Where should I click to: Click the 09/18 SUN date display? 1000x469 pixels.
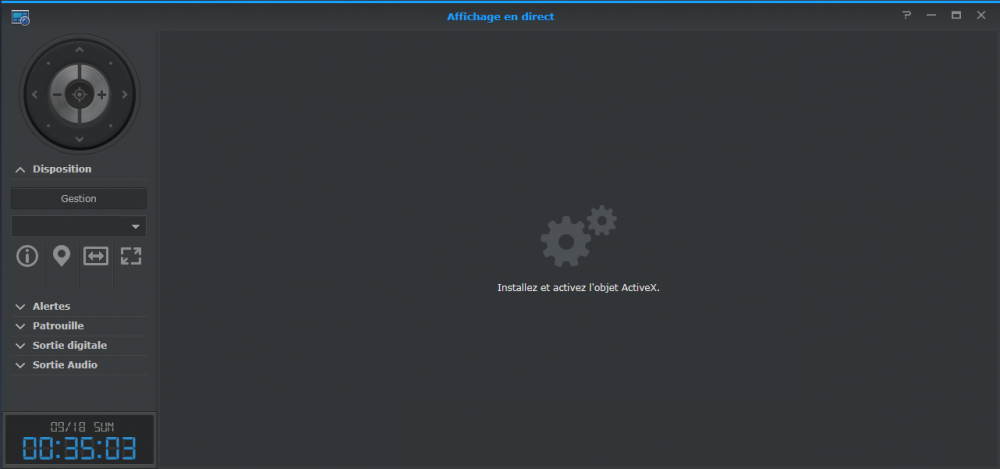(x=82, y=427)
